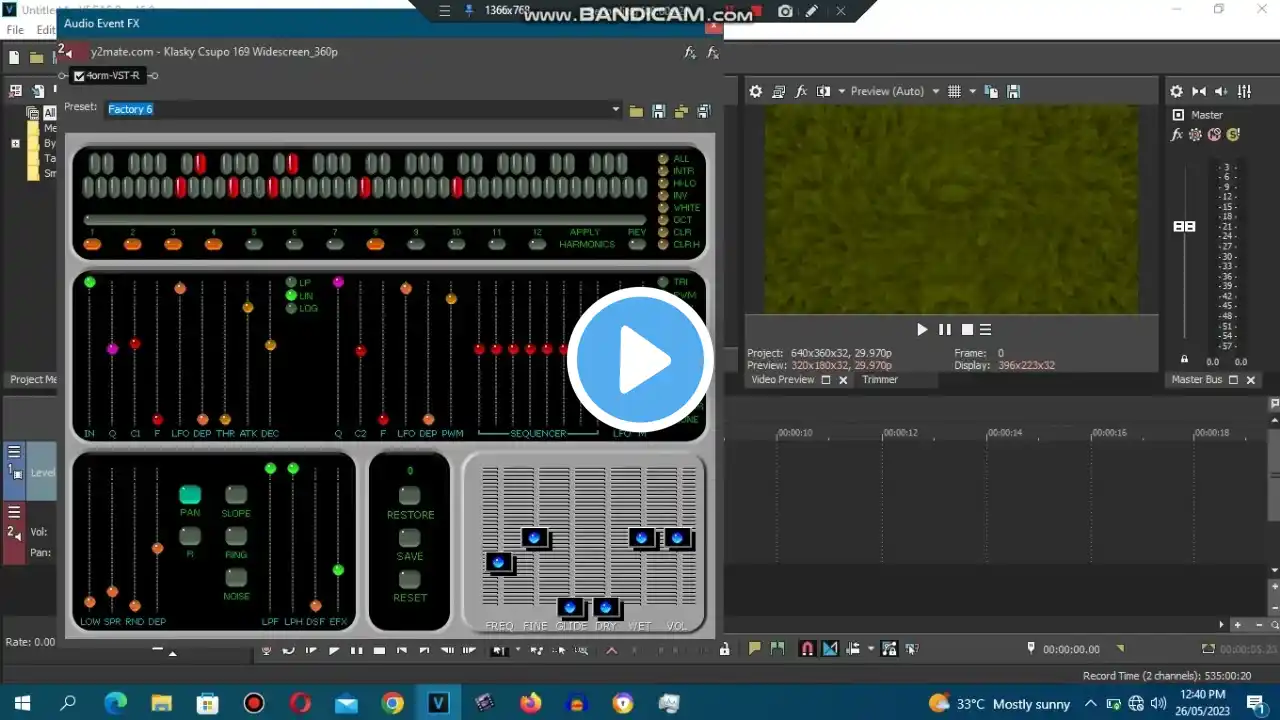Open the plug-in chain button with the plus sign
Viewport: 1280px width, 720px height.
(690, 53)
